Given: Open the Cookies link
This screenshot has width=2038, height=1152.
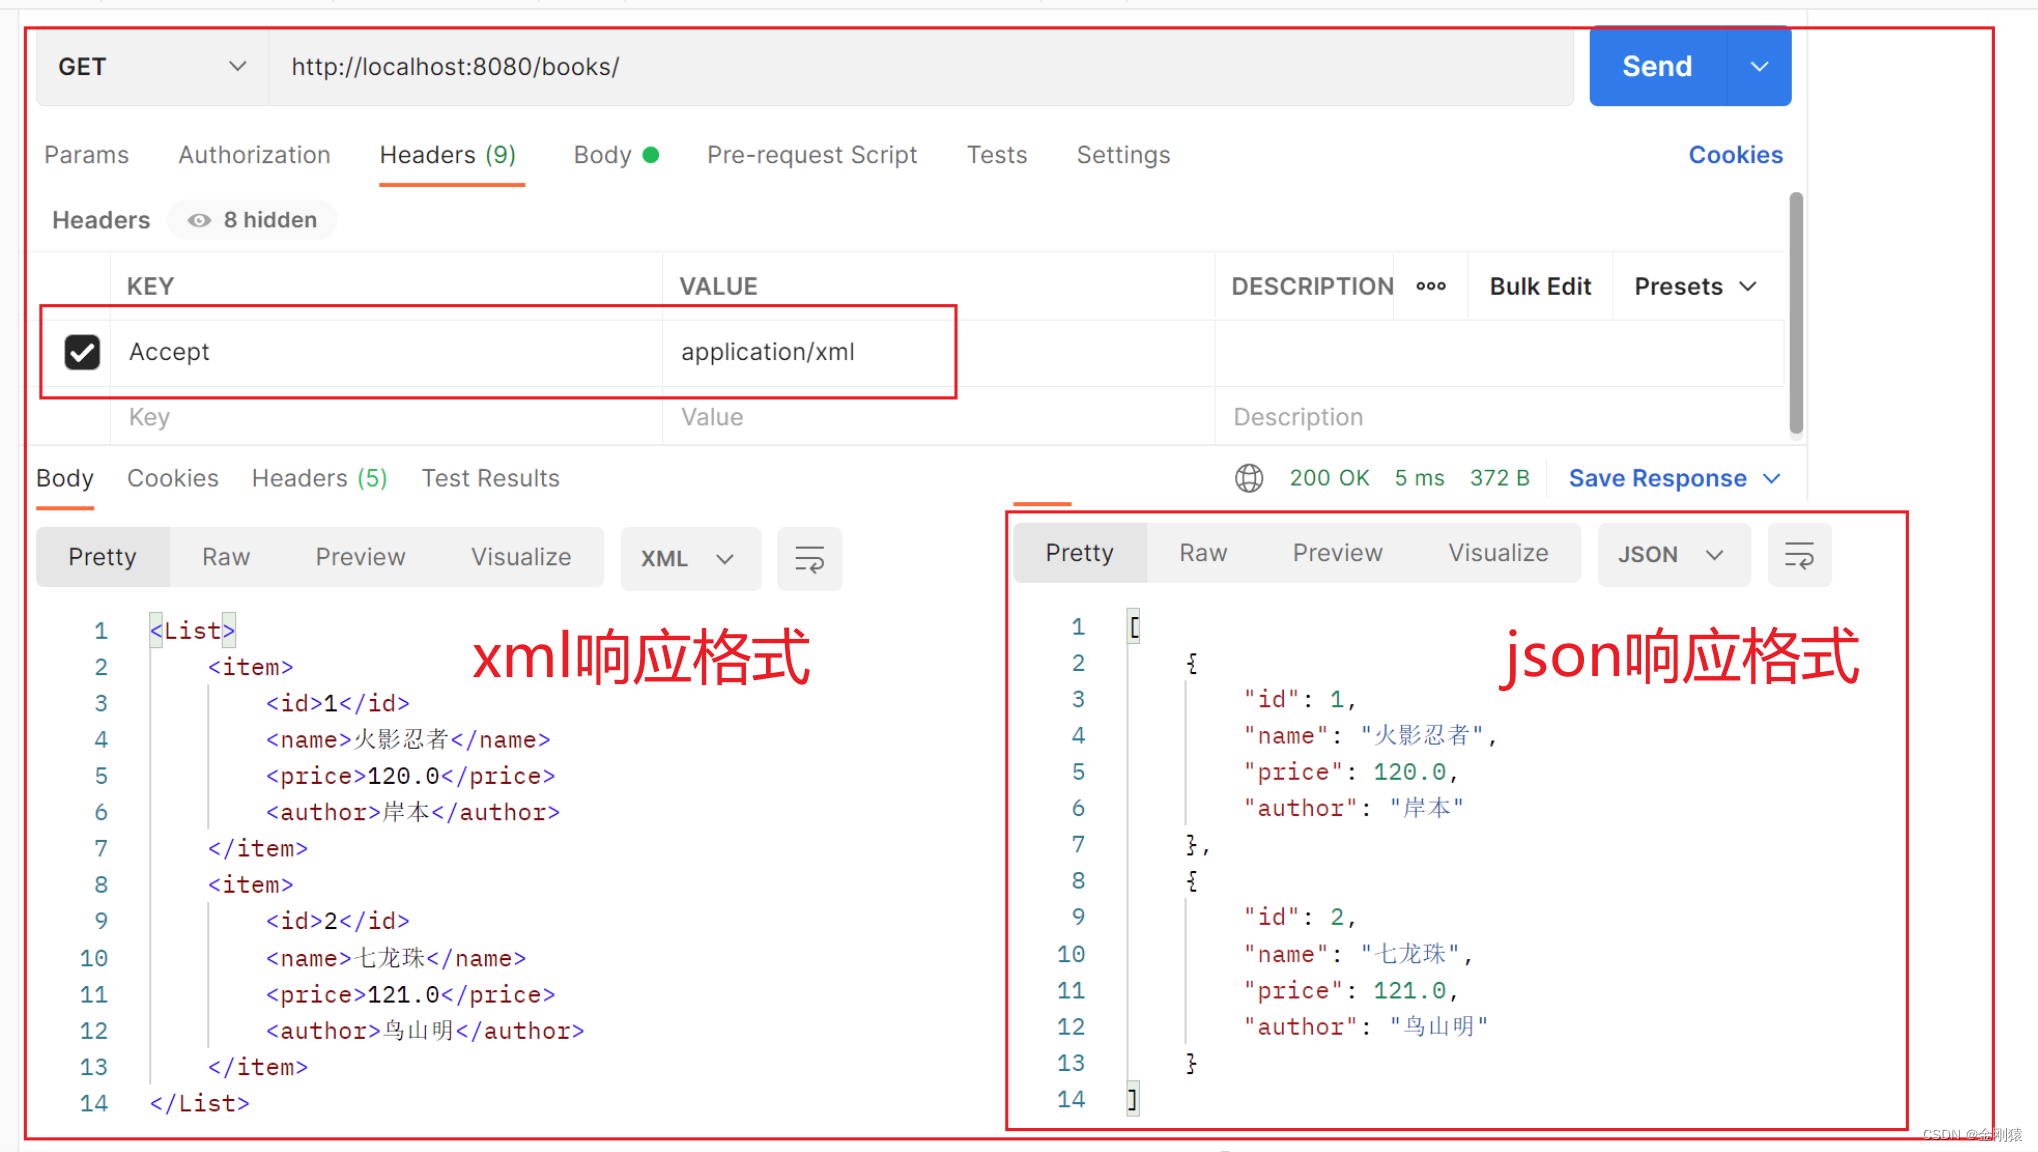Looking at the screenshot, I should 1735,155.
